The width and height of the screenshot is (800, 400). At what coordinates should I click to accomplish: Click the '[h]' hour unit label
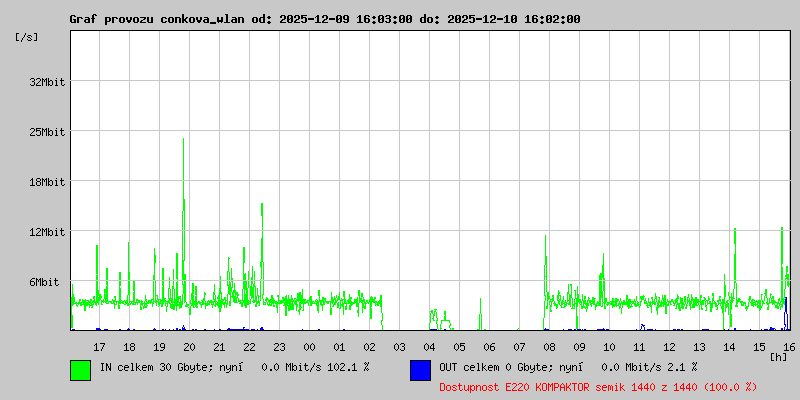click(x=779, y=357)
